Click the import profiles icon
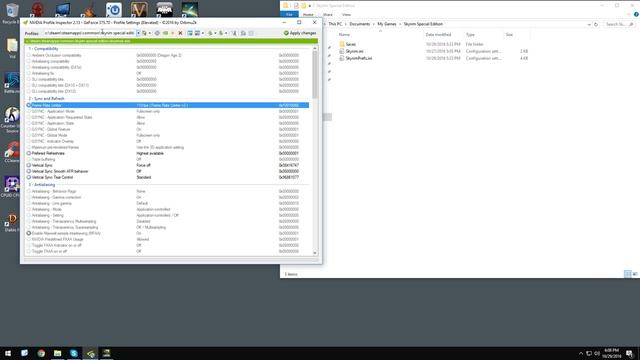The width and height of the screenshot is (640, 360). pyautogui.click(x=221, y=33)
